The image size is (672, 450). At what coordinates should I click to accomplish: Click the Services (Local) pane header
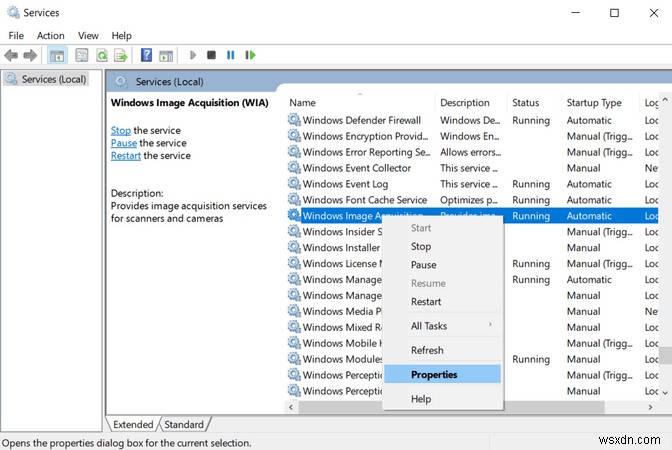389,81
